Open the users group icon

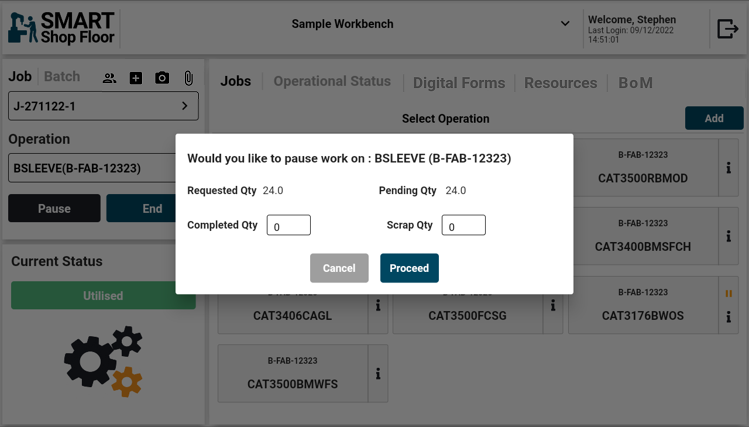109,78
